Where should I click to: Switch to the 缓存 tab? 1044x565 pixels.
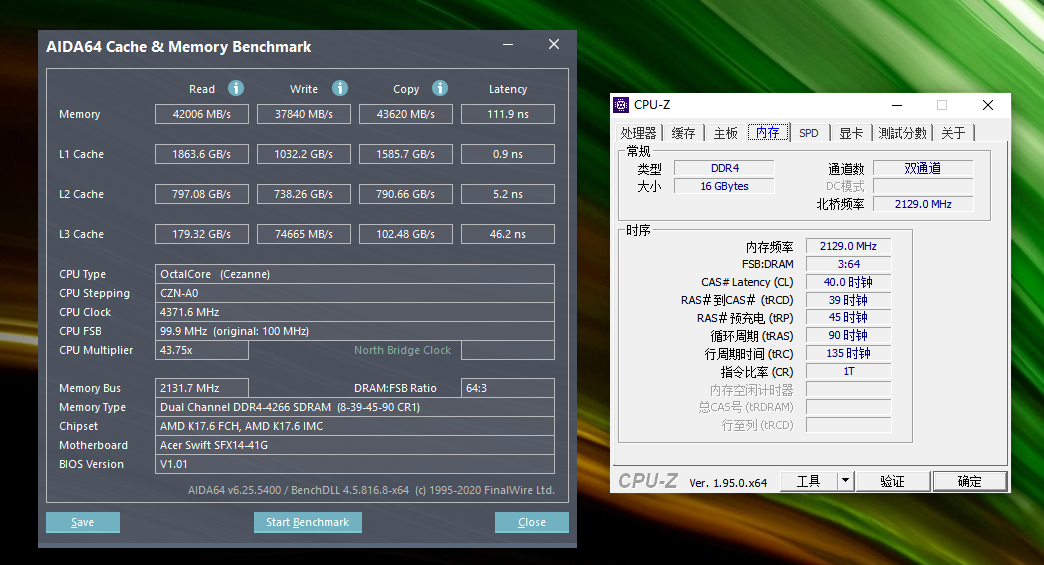coord(683,133)
